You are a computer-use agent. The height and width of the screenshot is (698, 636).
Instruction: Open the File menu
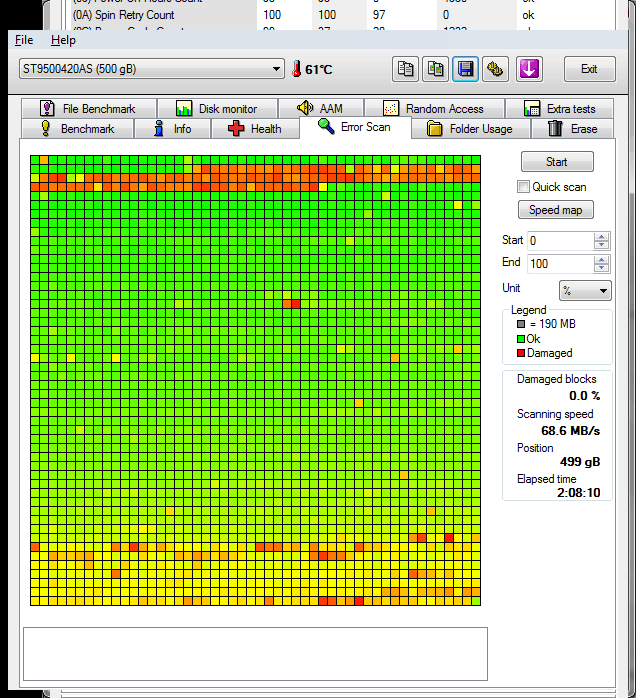click(x=24, y=40)
